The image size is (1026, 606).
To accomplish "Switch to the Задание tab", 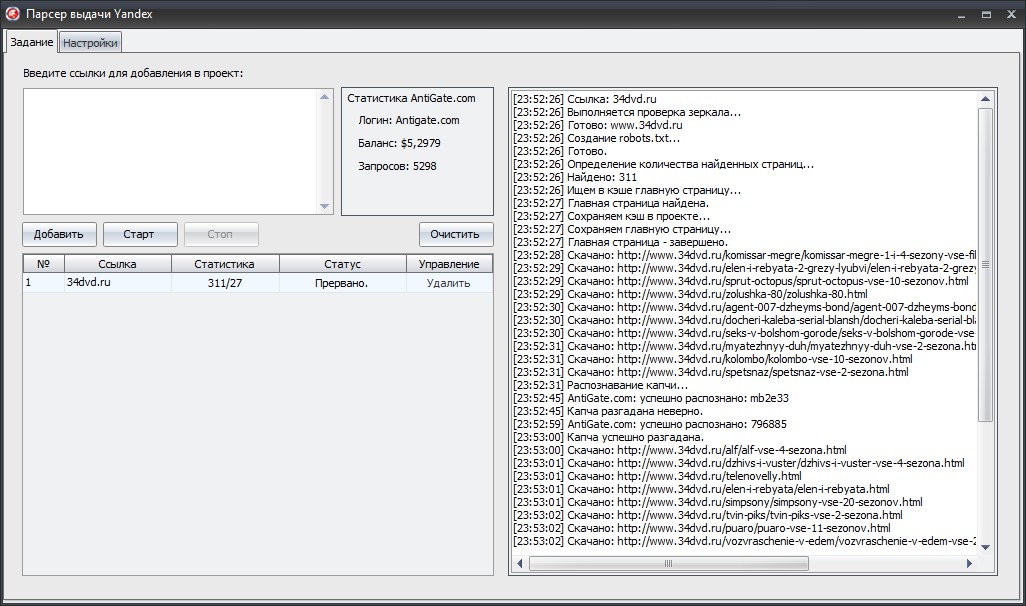I will click(x=31, y=42).
